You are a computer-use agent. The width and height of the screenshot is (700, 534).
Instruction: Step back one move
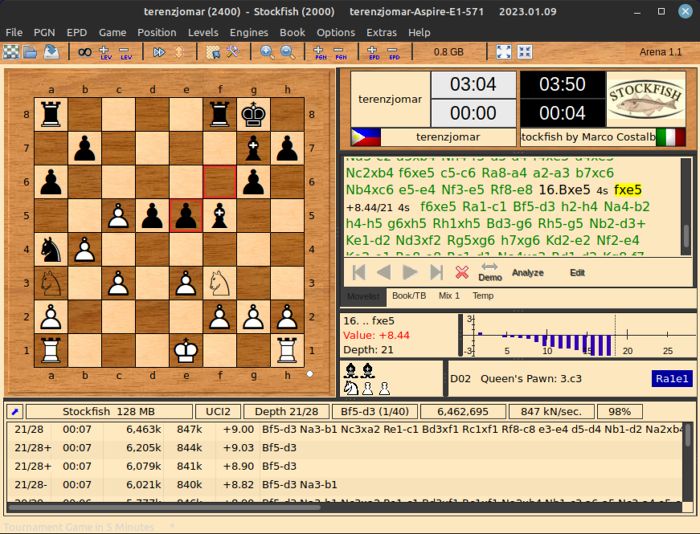tap(384, 272)
